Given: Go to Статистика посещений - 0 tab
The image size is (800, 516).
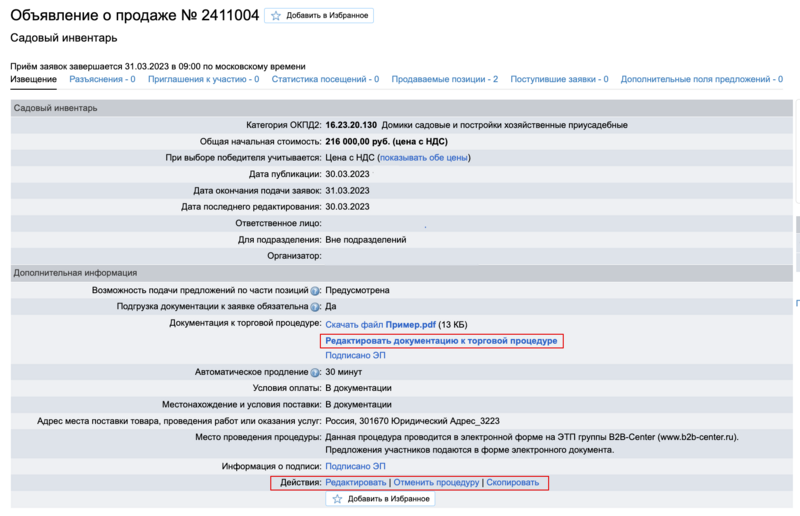Looking at the screenshot, I should coord(325,79).
